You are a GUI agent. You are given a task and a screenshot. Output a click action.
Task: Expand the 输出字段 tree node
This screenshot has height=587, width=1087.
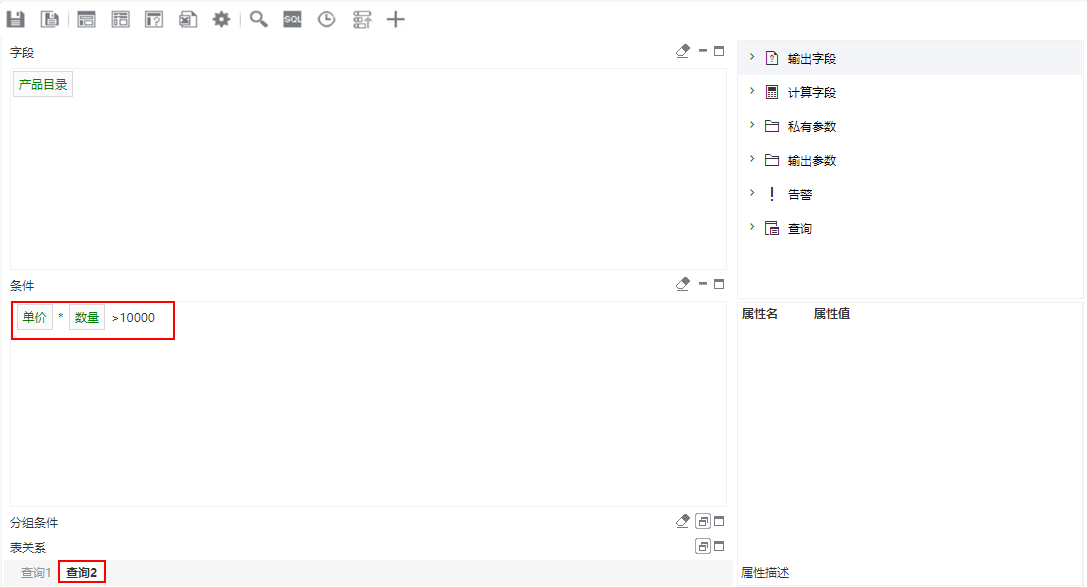tap(752, 57)
